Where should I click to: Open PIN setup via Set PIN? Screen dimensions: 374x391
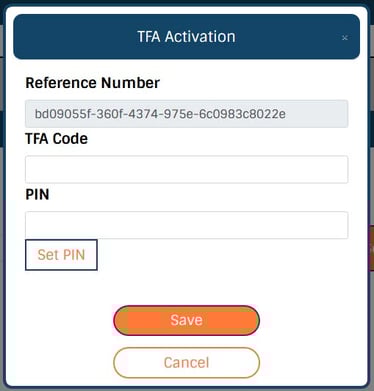[x=61, y=255]
